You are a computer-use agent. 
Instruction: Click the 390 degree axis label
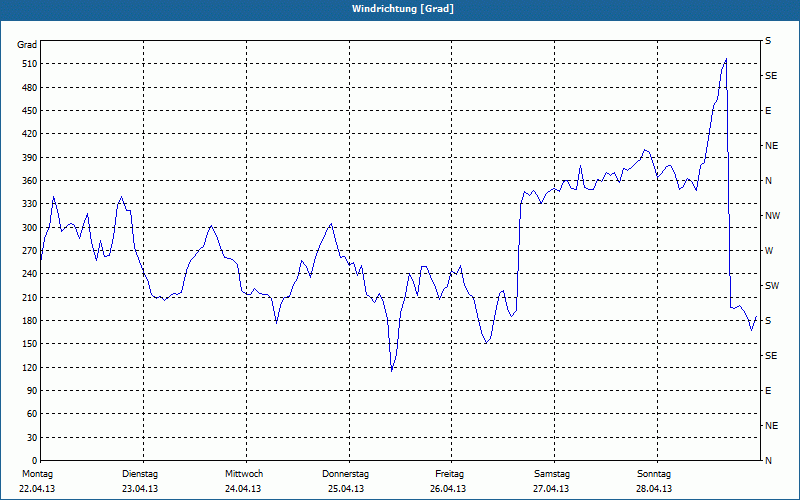30,157
